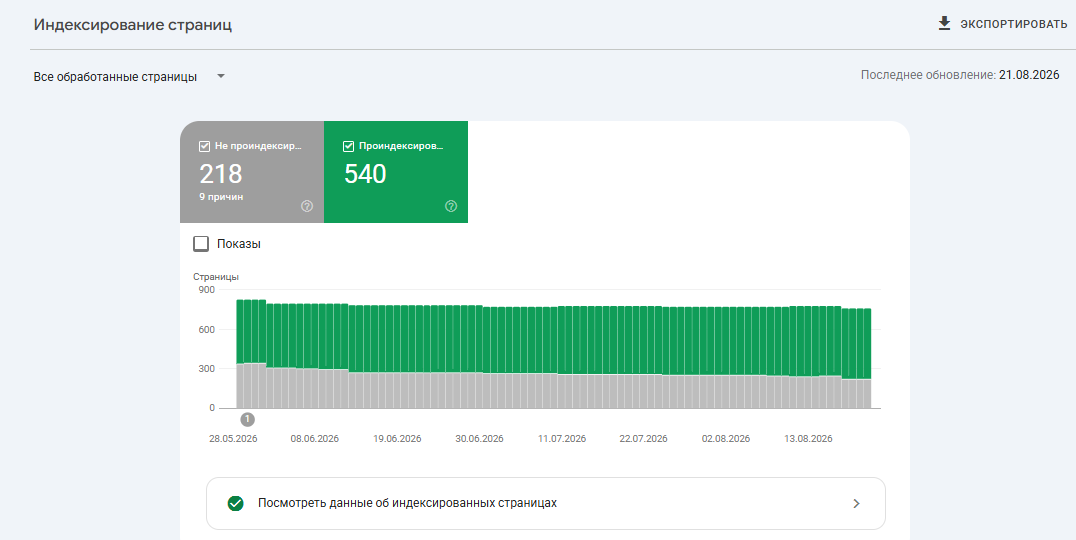Open 'Посмотреть данные об индексированных страницах'
This screenshot has width=1076, height=540.
point(546,504)
